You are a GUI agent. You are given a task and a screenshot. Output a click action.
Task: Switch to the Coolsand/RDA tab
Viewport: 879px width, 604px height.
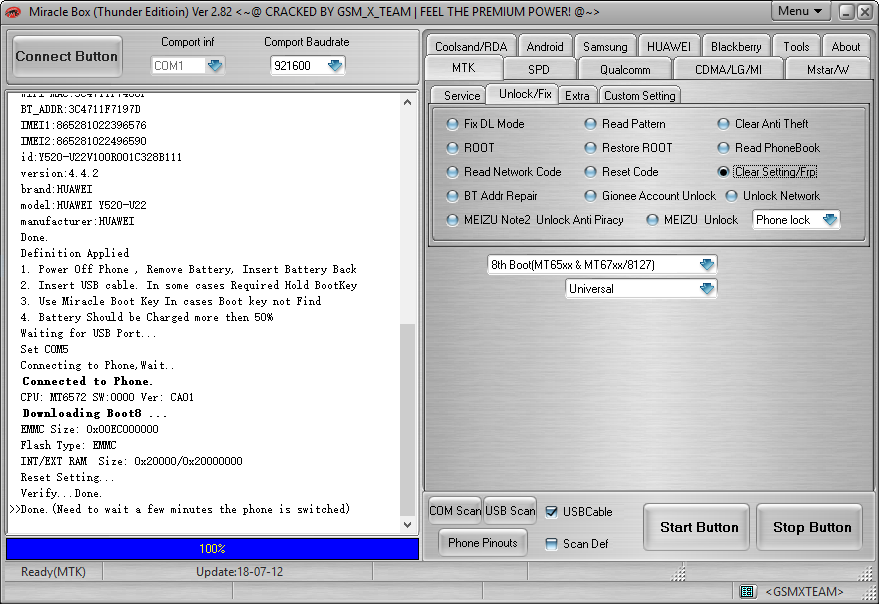471,47
